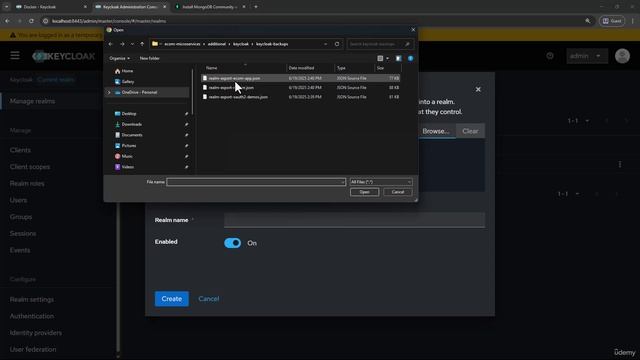Go back in the Open dialog
This screenshot has height=360, width=640.
click(111, 44)
